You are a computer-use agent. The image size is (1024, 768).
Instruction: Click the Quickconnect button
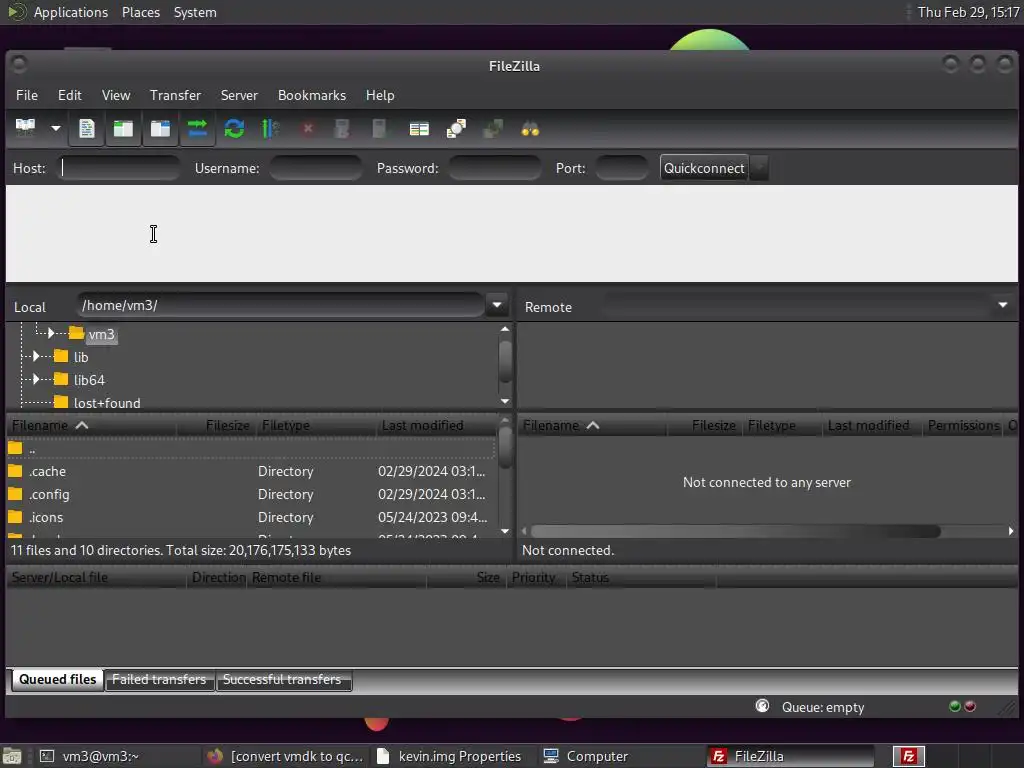(704, 168)
